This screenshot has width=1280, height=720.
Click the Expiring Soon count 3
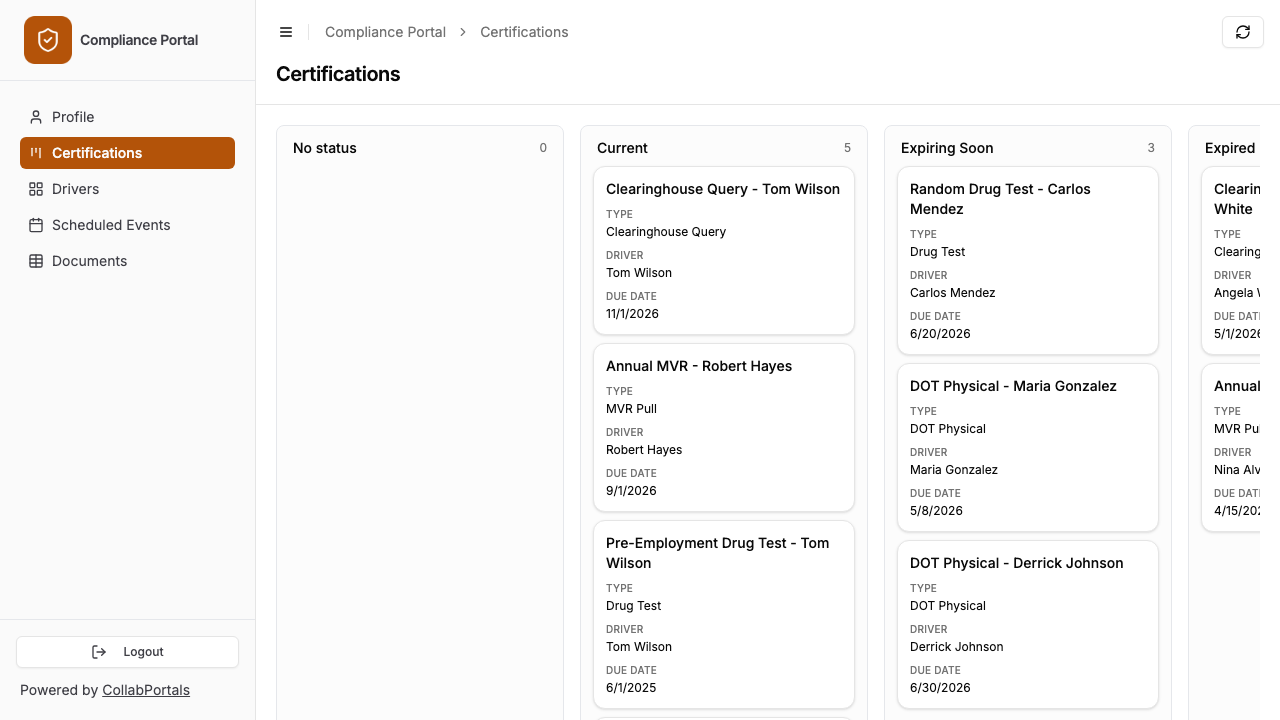(x=1151, y=148)
